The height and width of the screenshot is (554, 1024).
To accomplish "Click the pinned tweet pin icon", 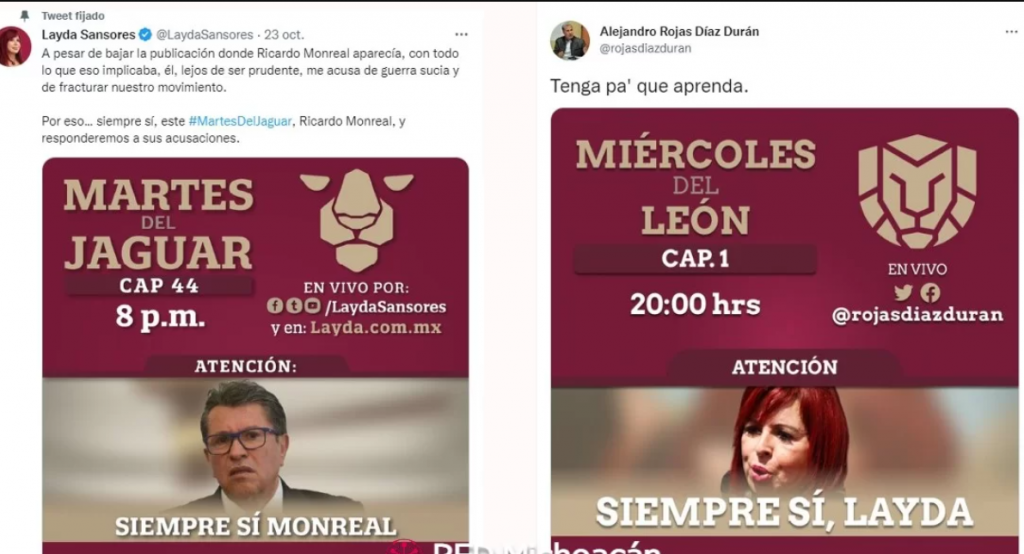I will [25, 16].
